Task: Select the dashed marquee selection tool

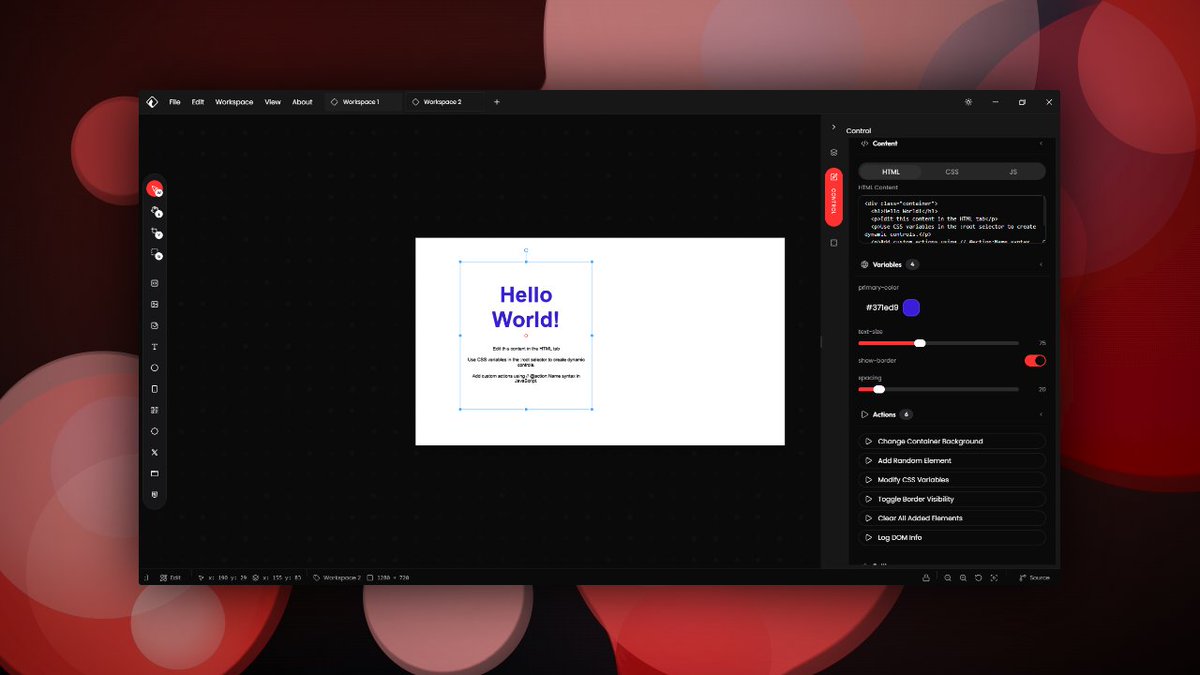Action: 154,253
